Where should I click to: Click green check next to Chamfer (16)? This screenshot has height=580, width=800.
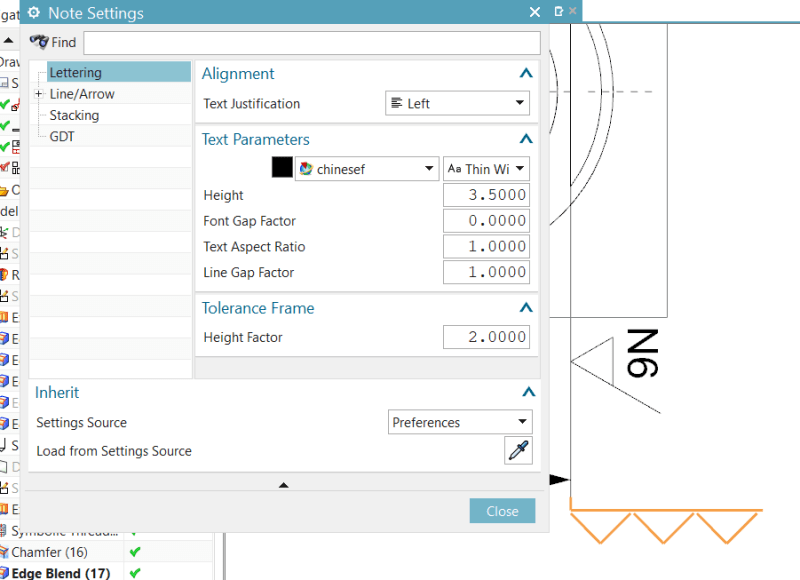tap(135, 552)
